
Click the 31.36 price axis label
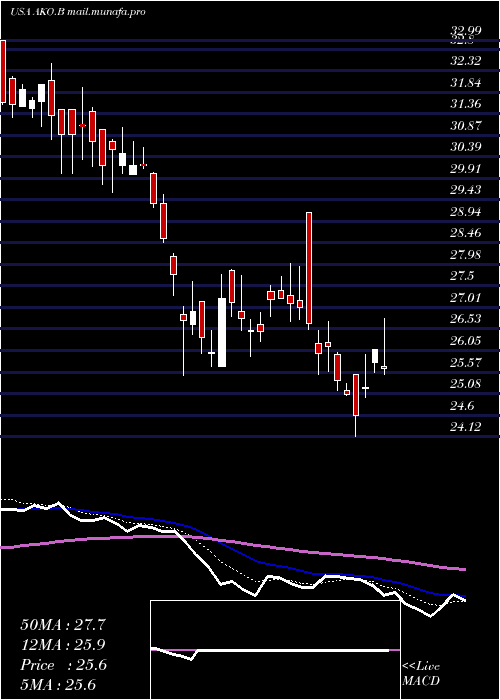click(466, 104)
